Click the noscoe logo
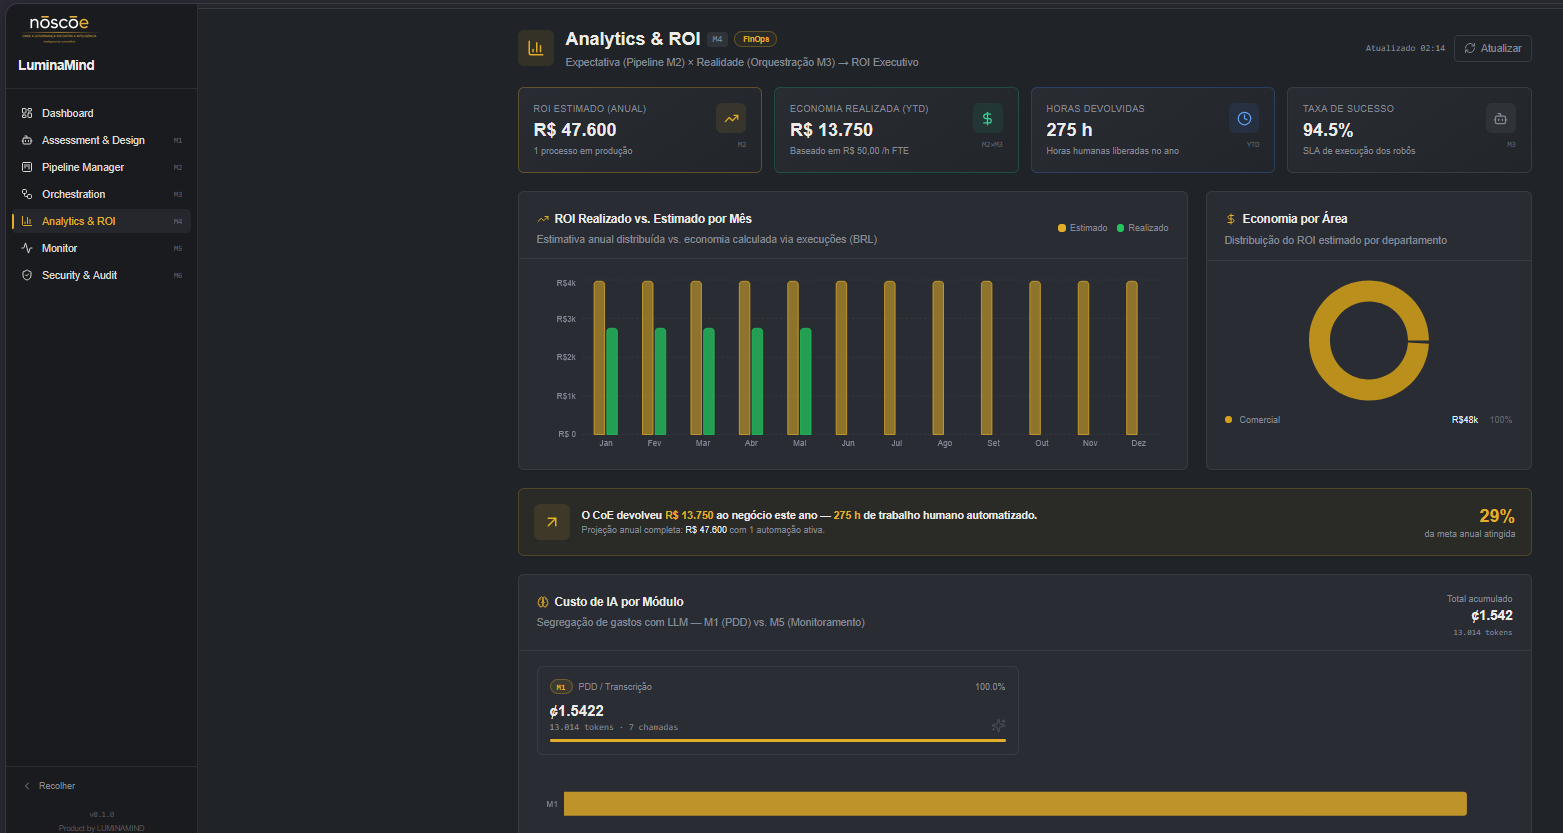 click(59, 27)
